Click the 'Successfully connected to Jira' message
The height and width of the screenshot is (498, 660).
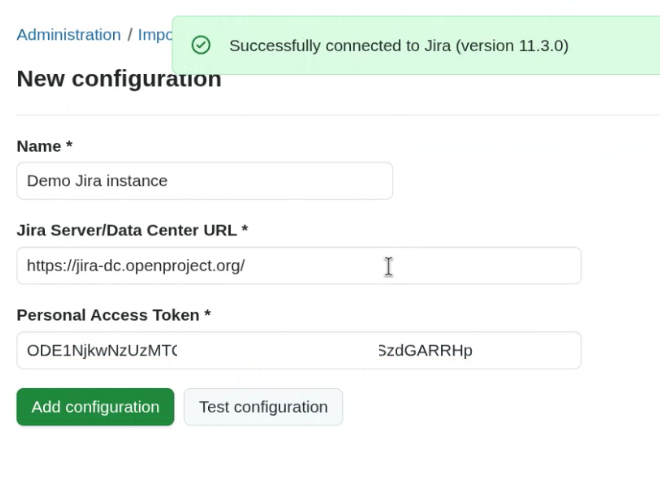coord(399,45)
